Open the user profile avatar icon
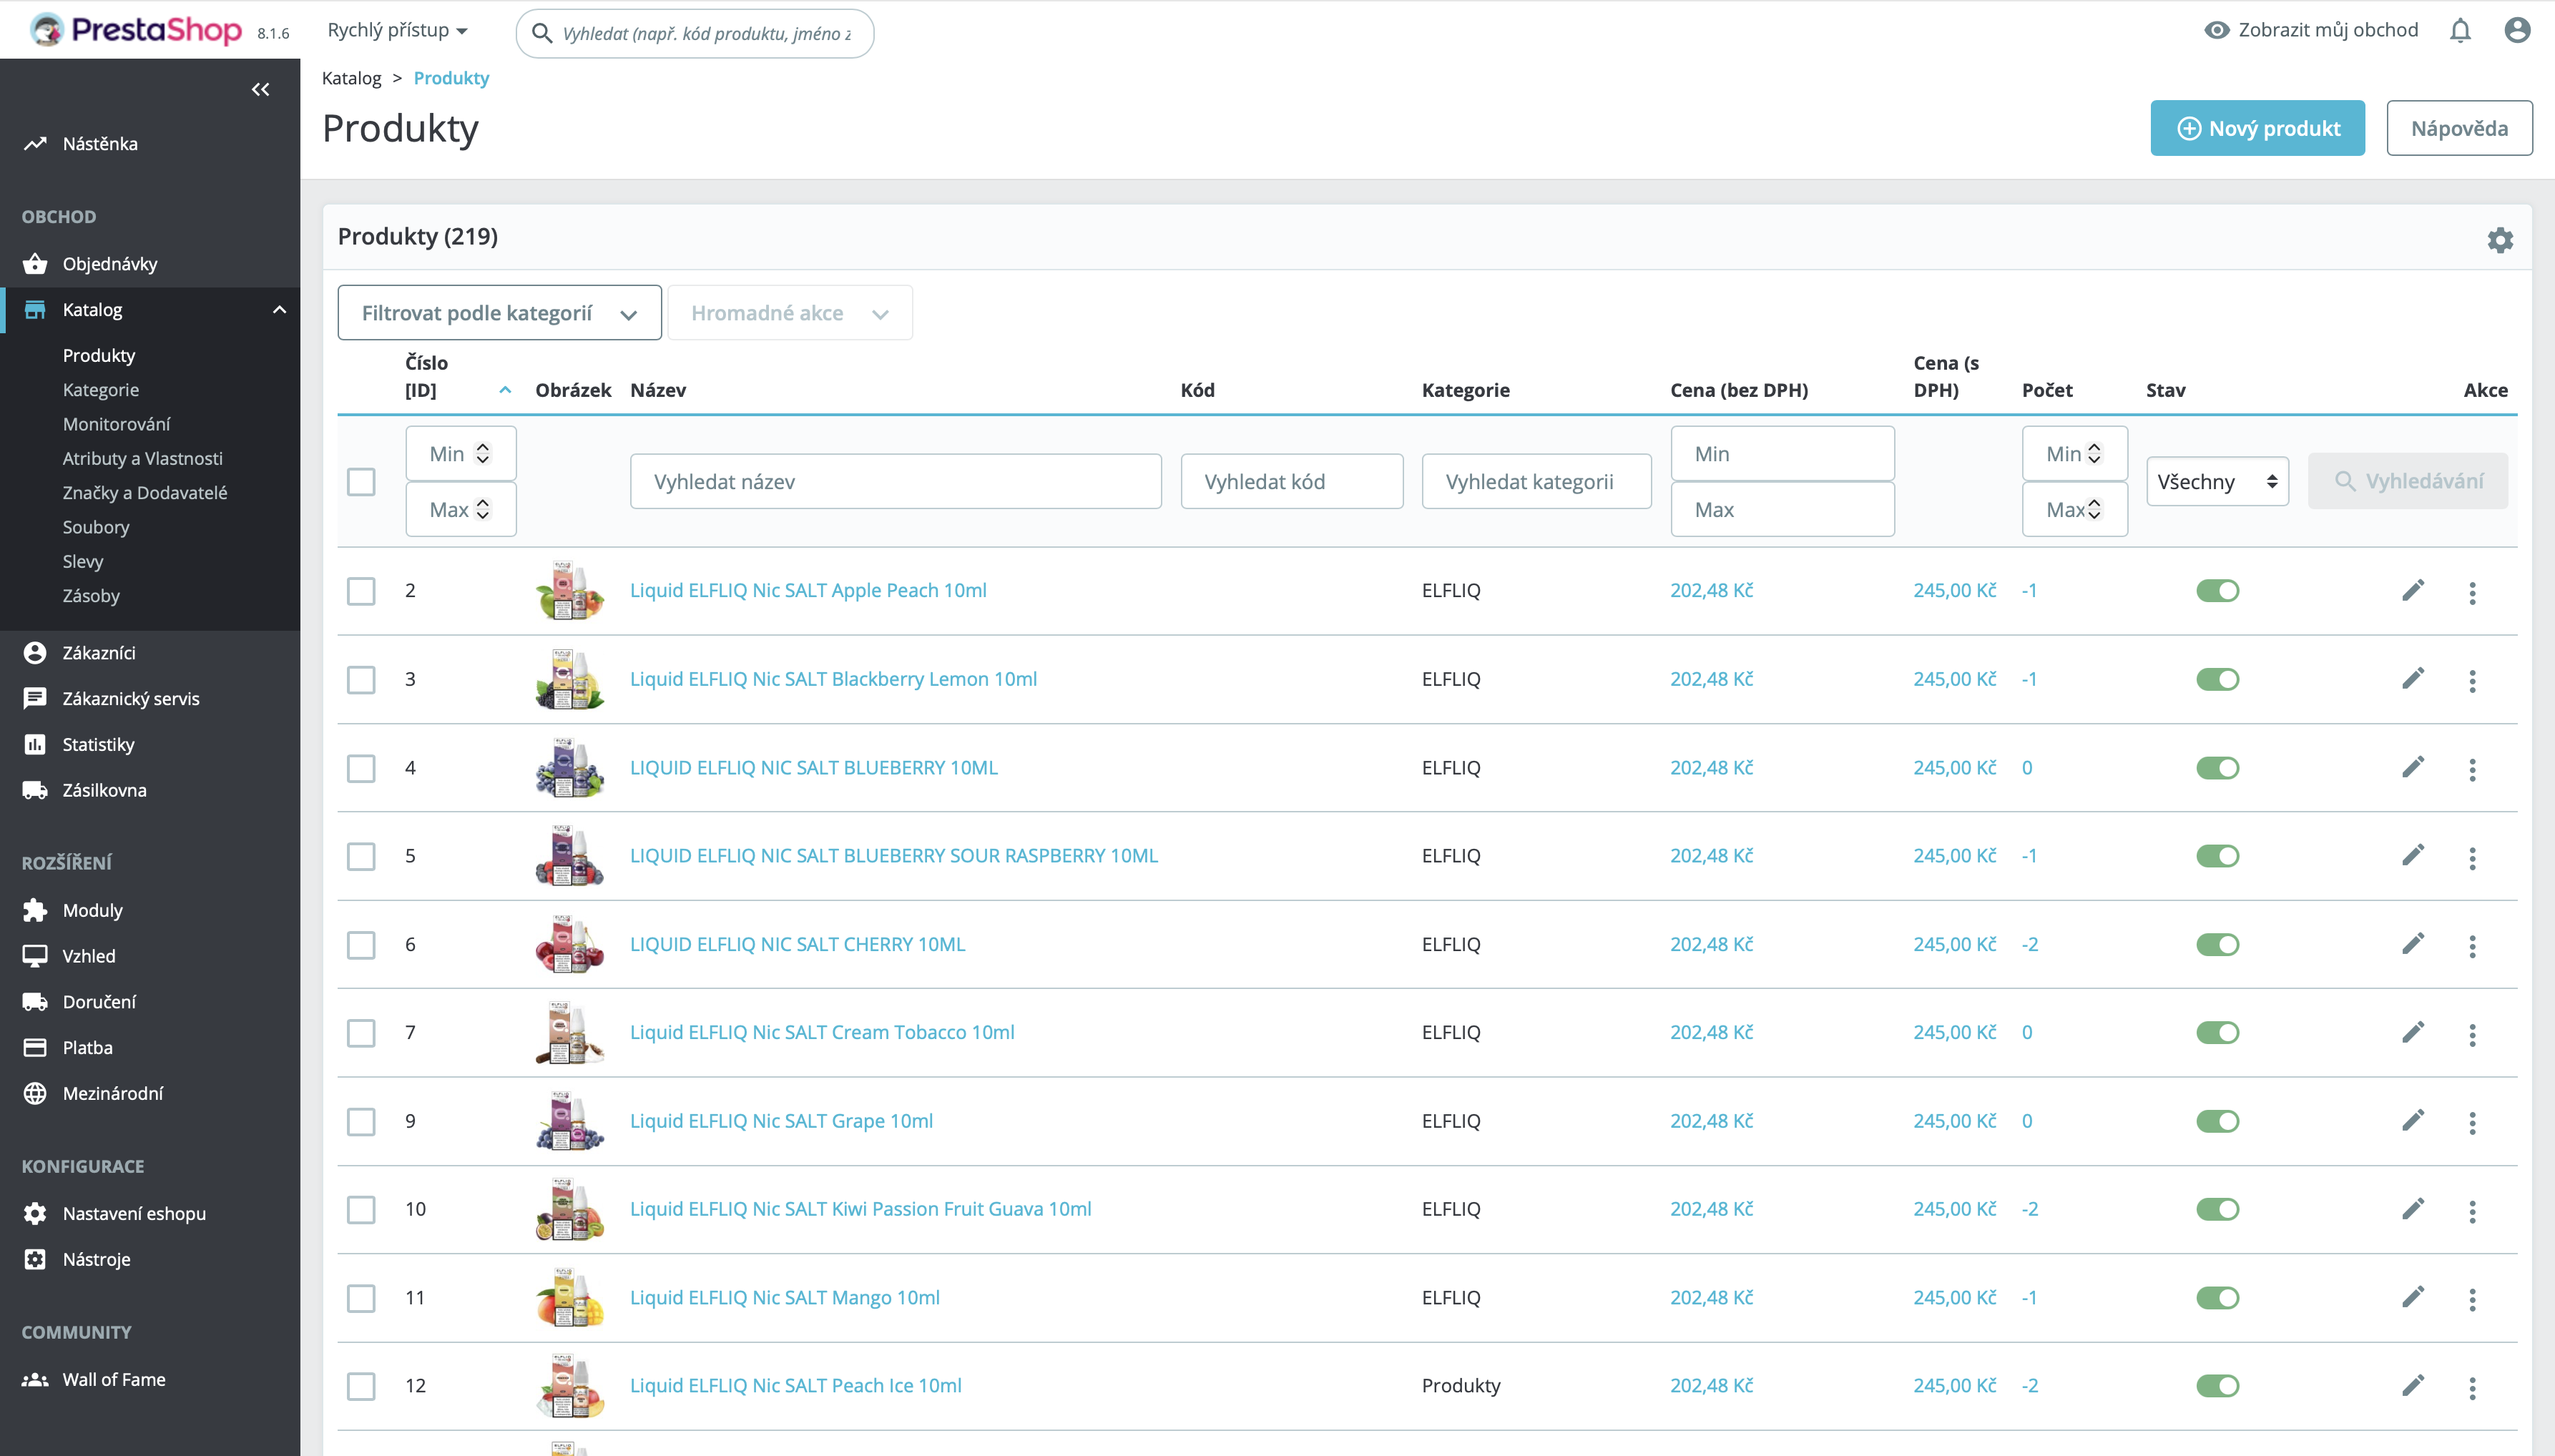The image size is (2555, 1456). tap(2517, 31)
